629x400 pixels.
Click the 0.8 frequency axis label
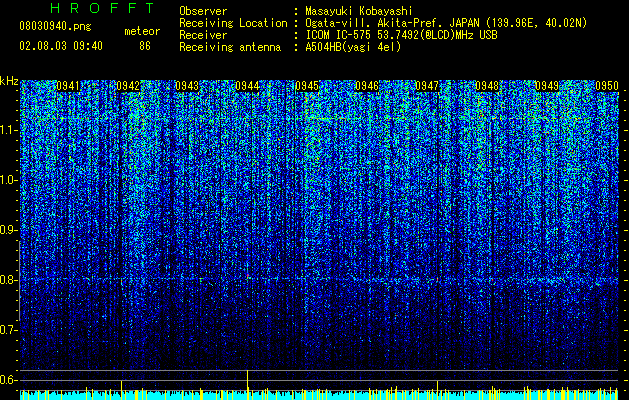tap(7, 280)
